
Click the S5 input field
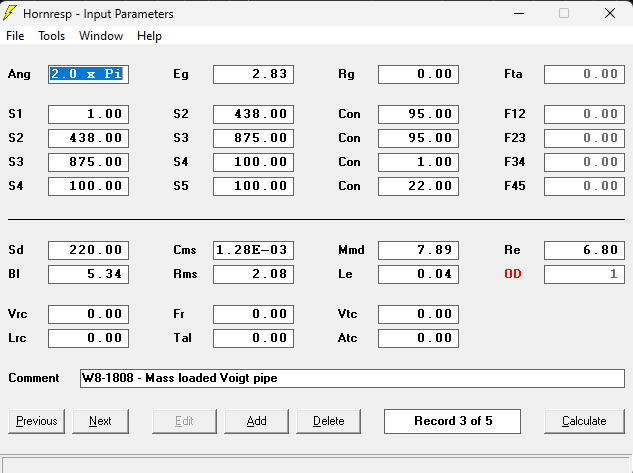pyautogui.click(x=254, y=186)
